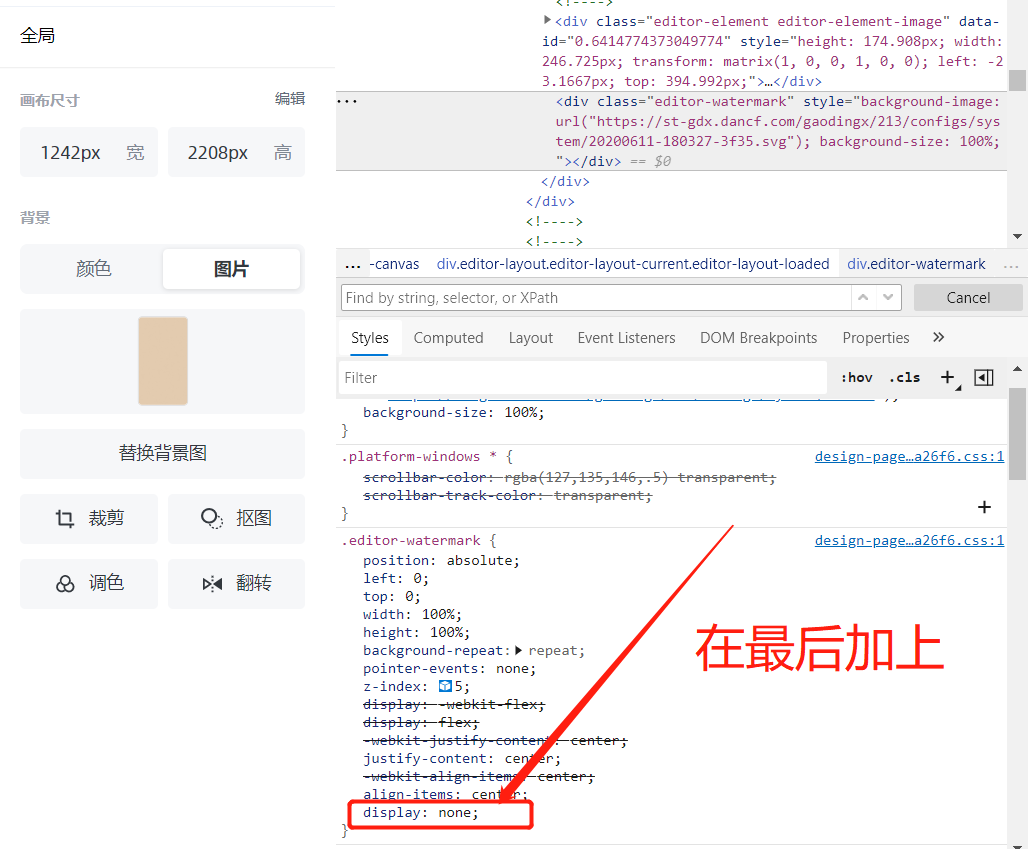The height and width of the screenshot is (849, 1028).
Task: Switch to the Styles tab
Action: tap(370, 338)
